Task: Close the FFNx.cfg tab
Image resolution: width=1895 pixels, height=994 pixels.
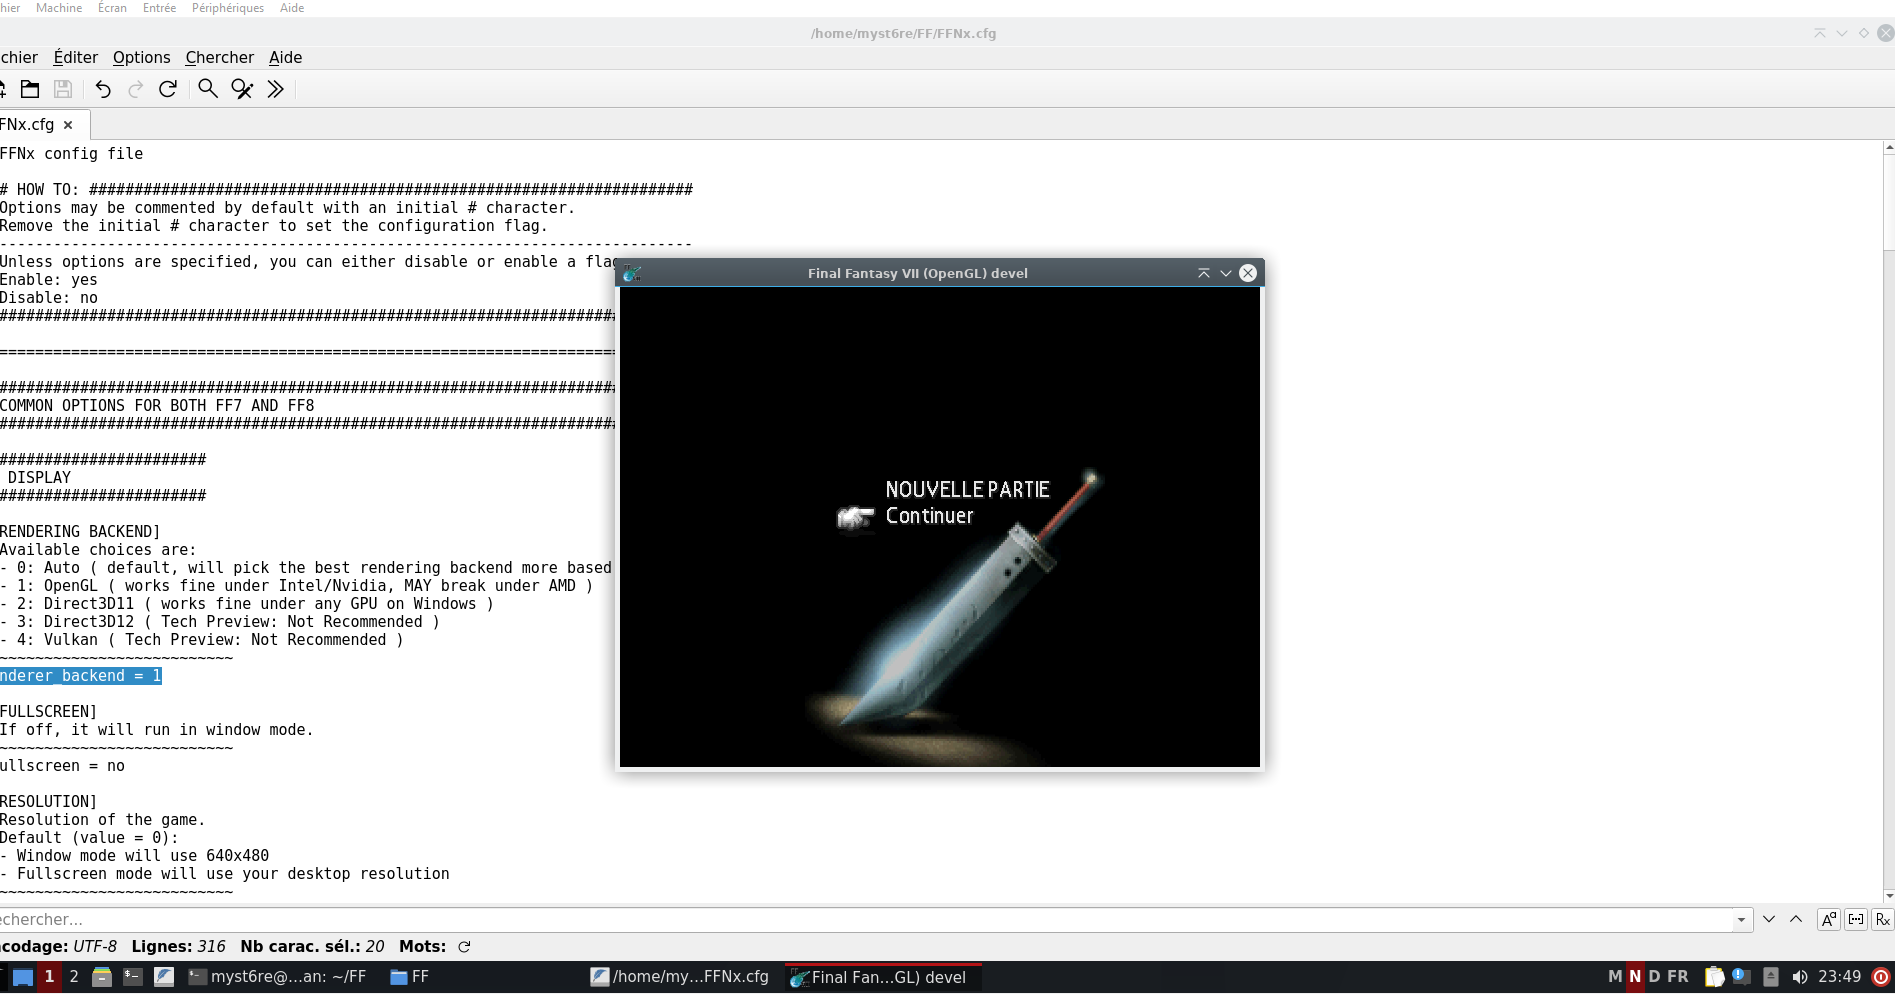Action: click(68, 125)
